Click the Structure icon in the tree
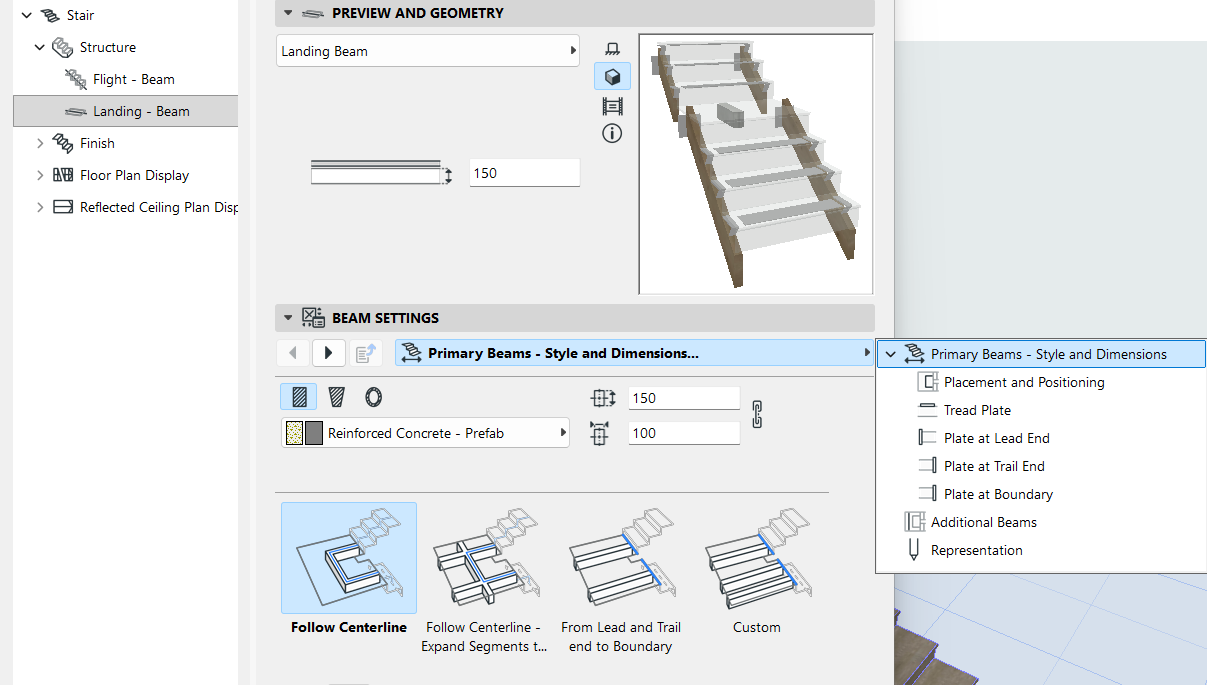Image resolution: width=1207 pixels, height=685 pixels. [x=63, y=47]
